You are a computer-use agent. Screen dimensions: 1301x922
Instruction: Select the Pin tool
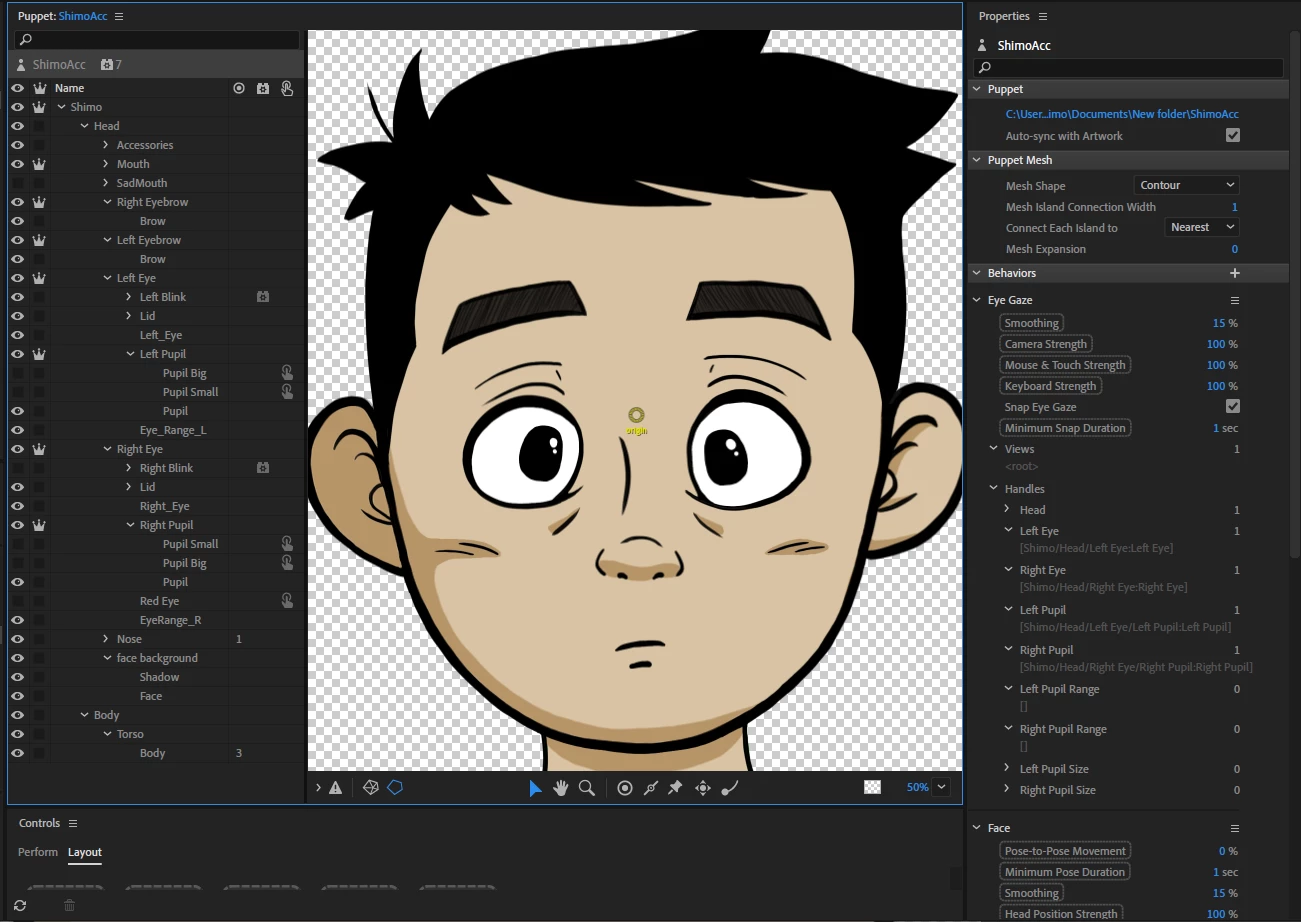pos(676,788)
